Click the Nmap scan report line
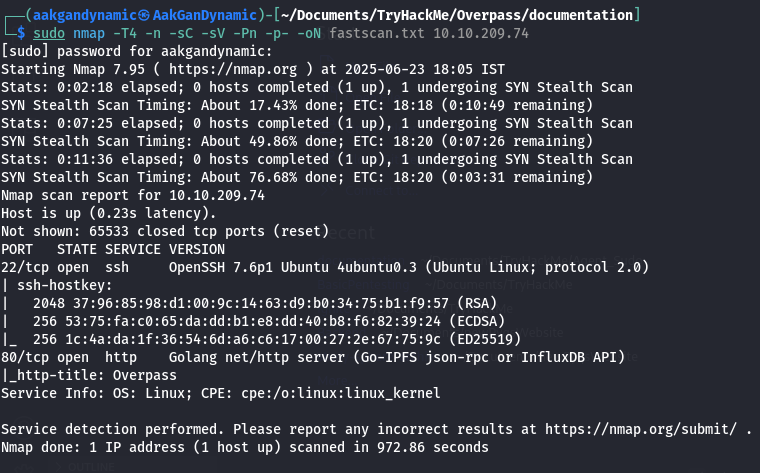 tap(132, 195)
